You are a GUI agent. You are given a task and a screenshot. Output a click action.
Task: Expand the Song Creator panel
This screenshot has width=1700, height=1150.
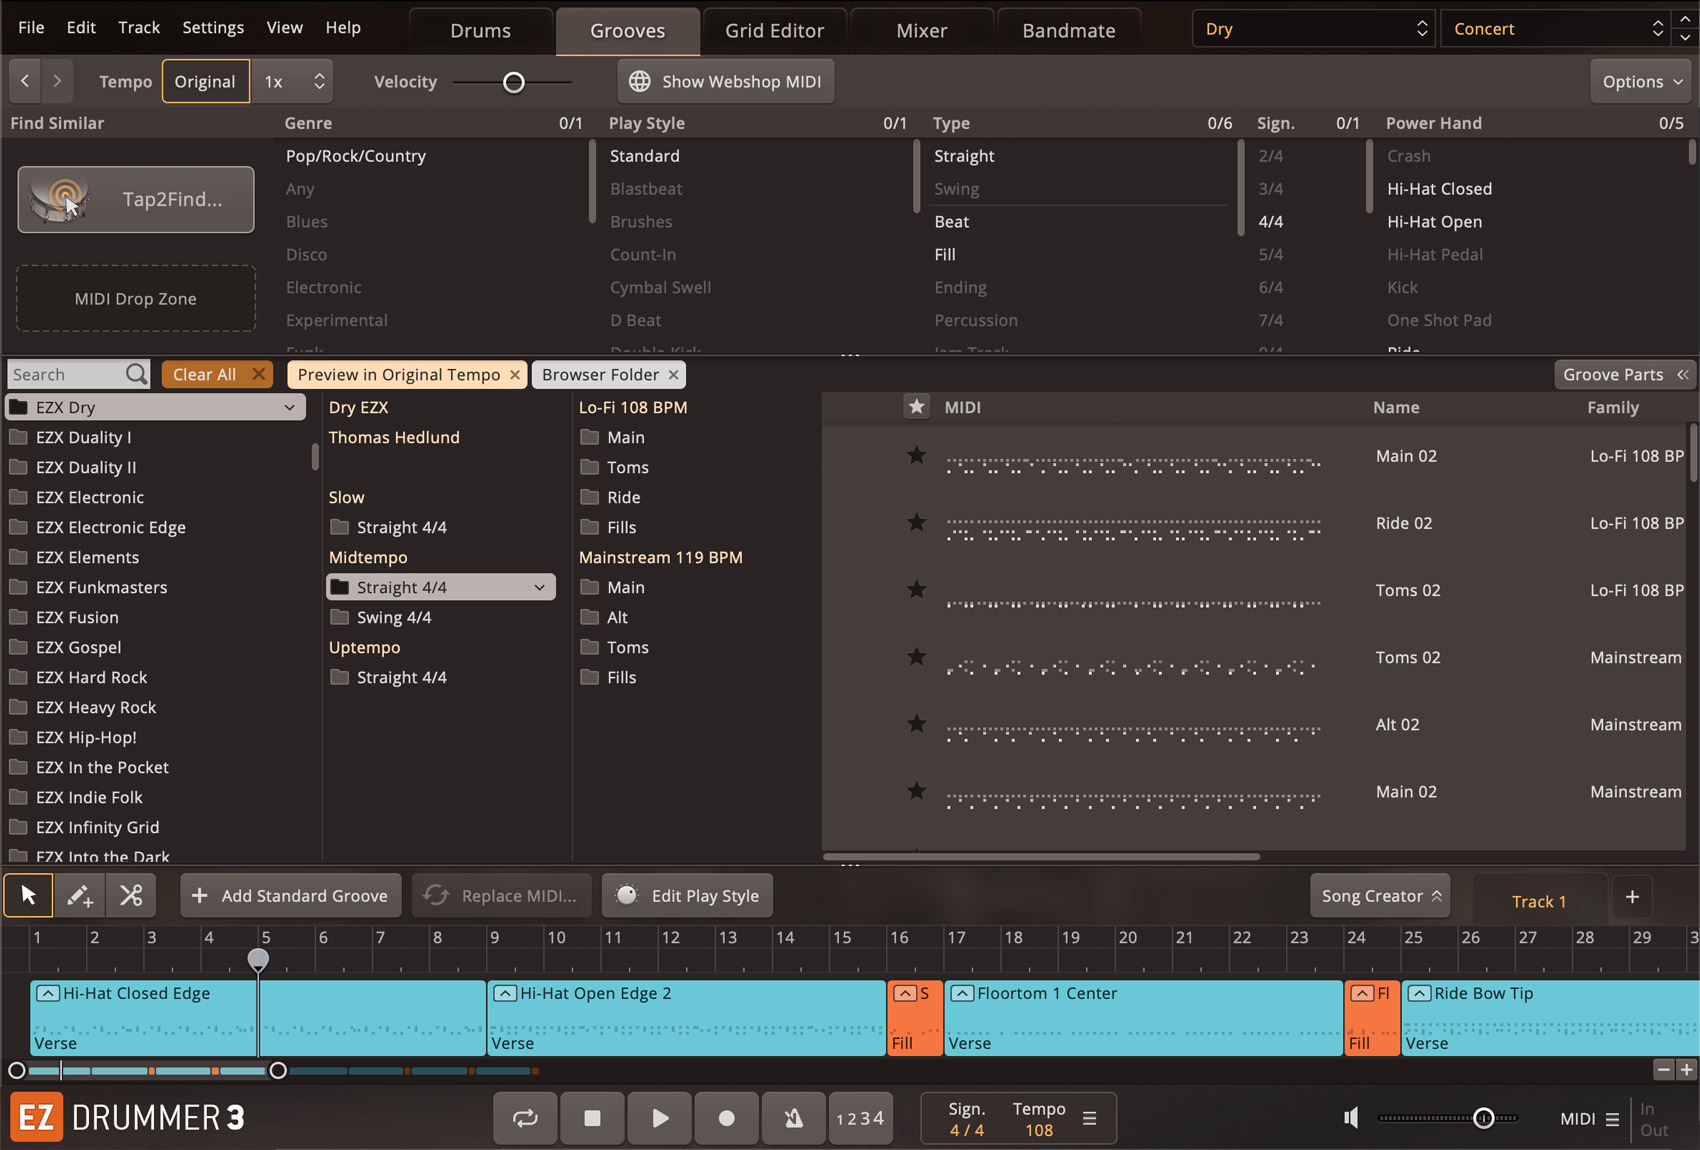coord(1380,896)
